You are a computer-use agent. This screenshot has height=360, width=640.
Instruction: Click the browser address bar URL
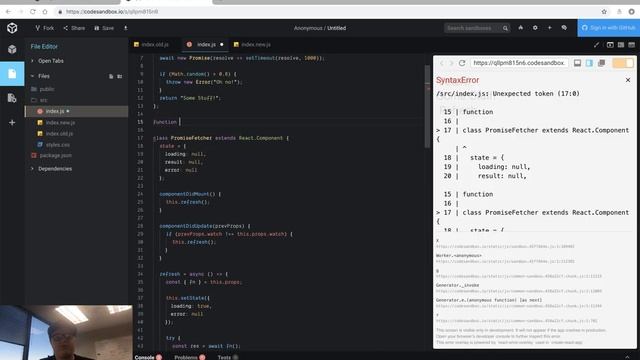112,12
